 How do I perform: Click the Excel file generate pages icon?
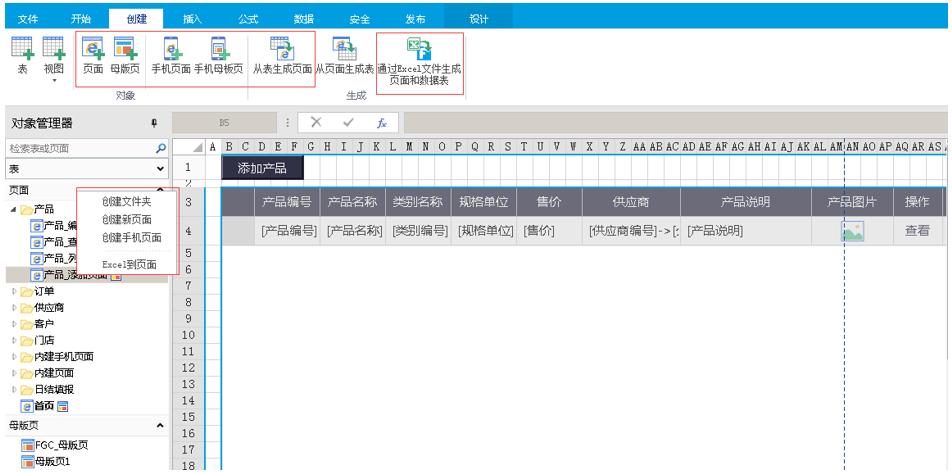pos(419,50)
